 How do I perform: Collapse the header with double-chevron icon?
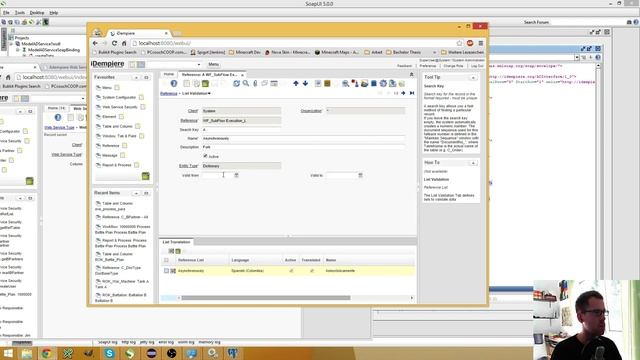tap(411, 74)
